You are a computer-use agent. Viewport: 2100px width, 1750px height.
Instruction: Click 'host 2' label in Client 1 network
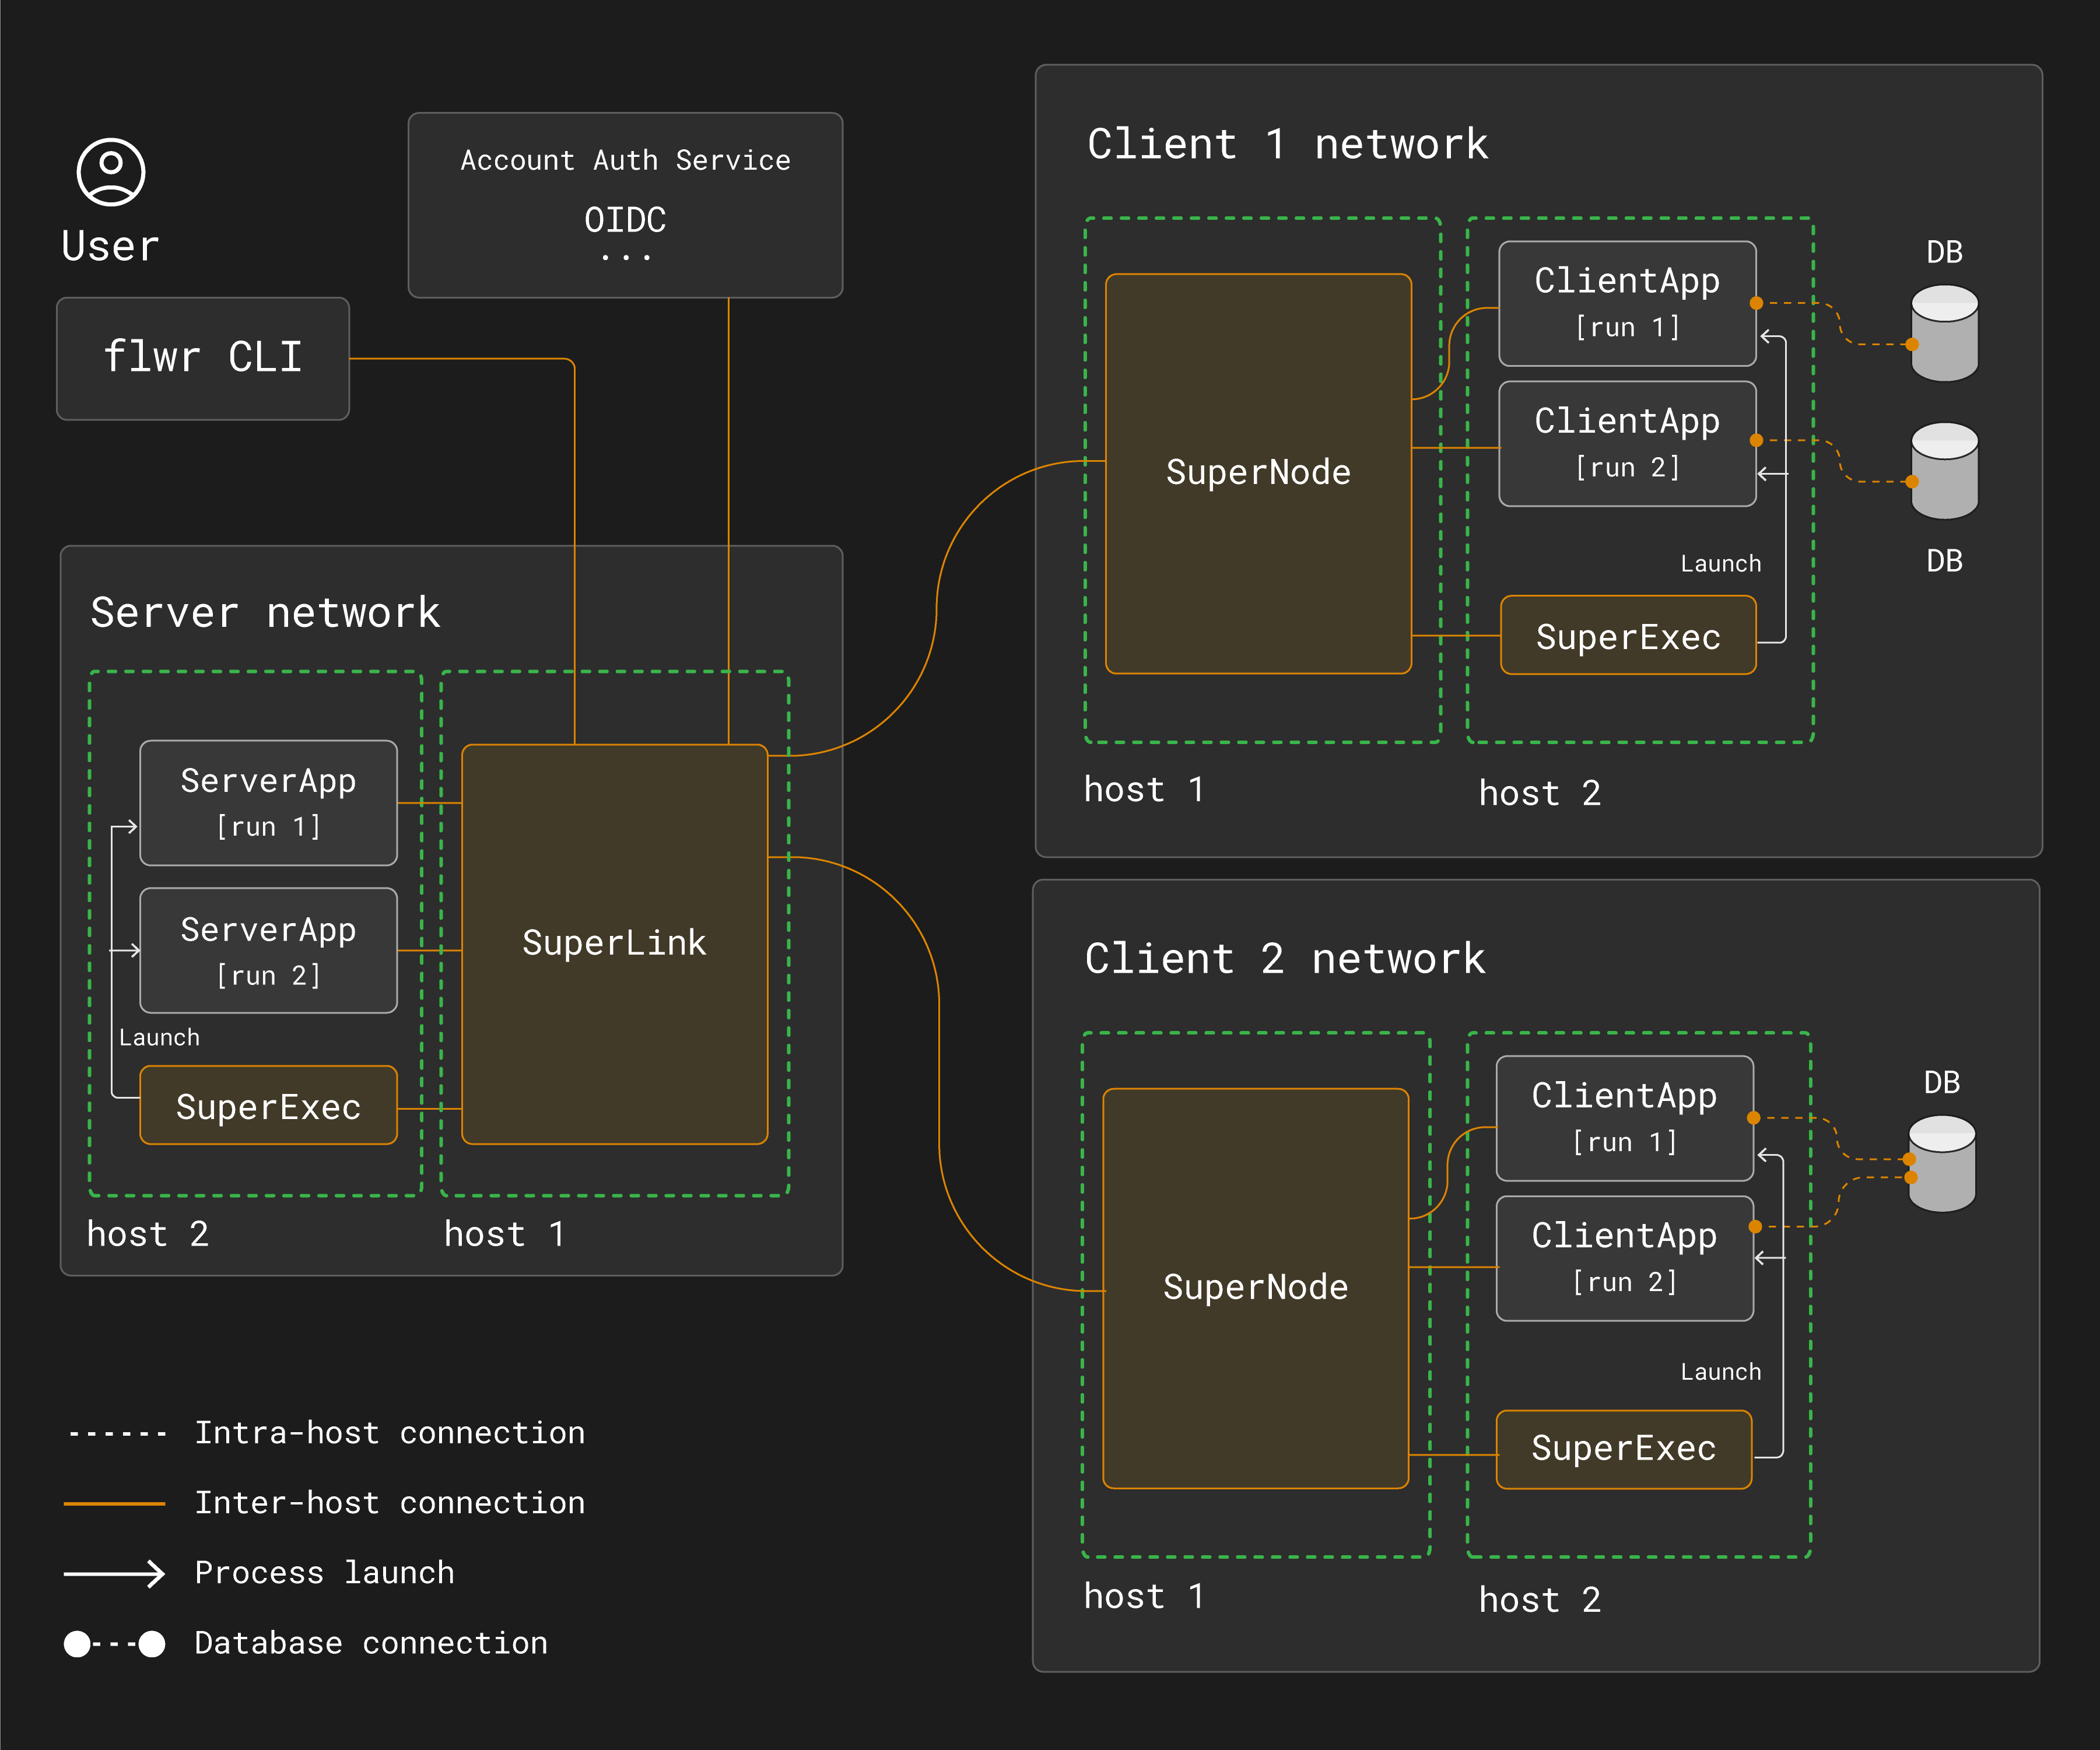coord(1540,794)
